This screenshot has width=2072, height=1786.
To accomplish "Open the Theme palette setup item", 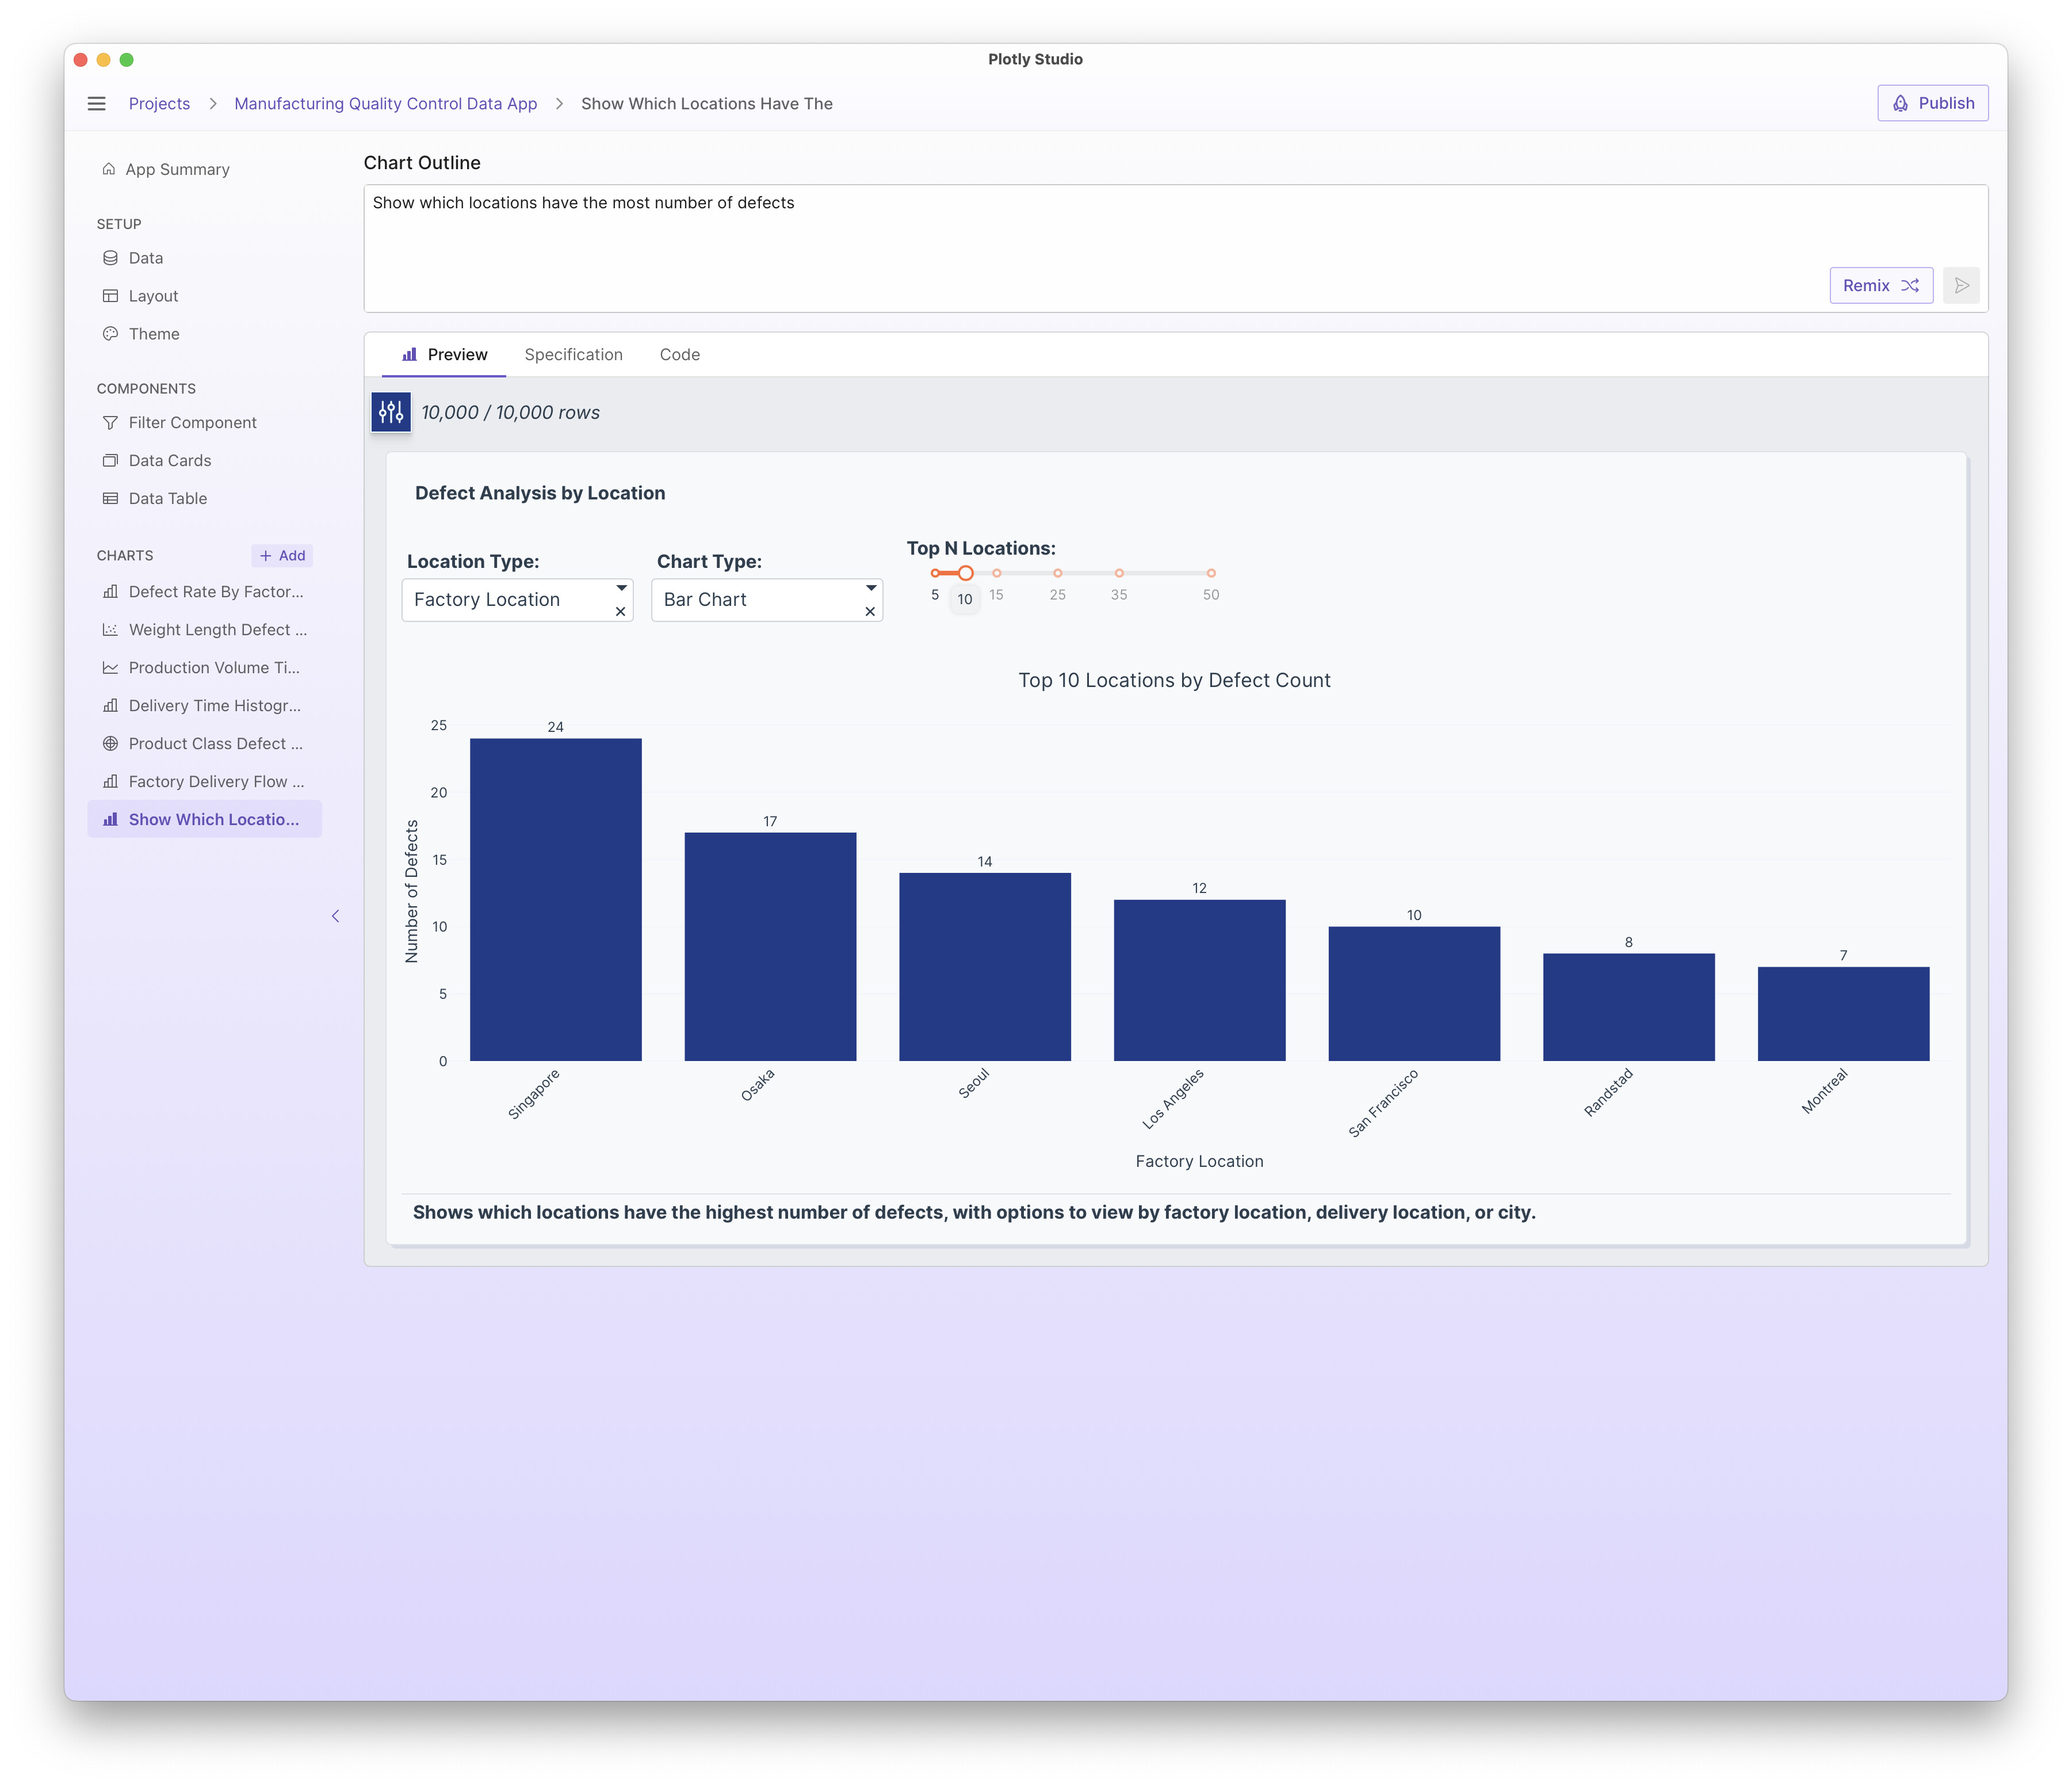I will coord(153,334).
